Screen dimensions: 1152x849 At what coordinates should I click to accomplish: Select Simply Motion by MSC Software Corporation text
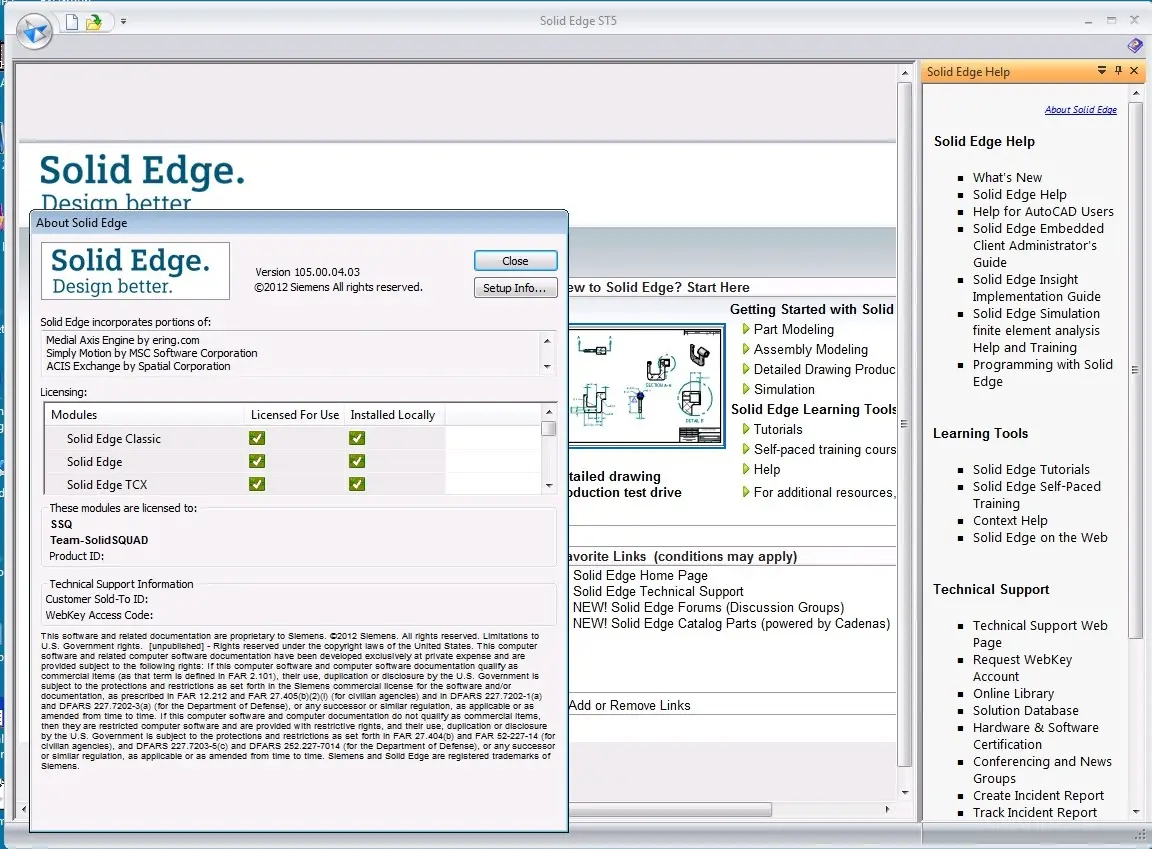(x=151, y=353)
